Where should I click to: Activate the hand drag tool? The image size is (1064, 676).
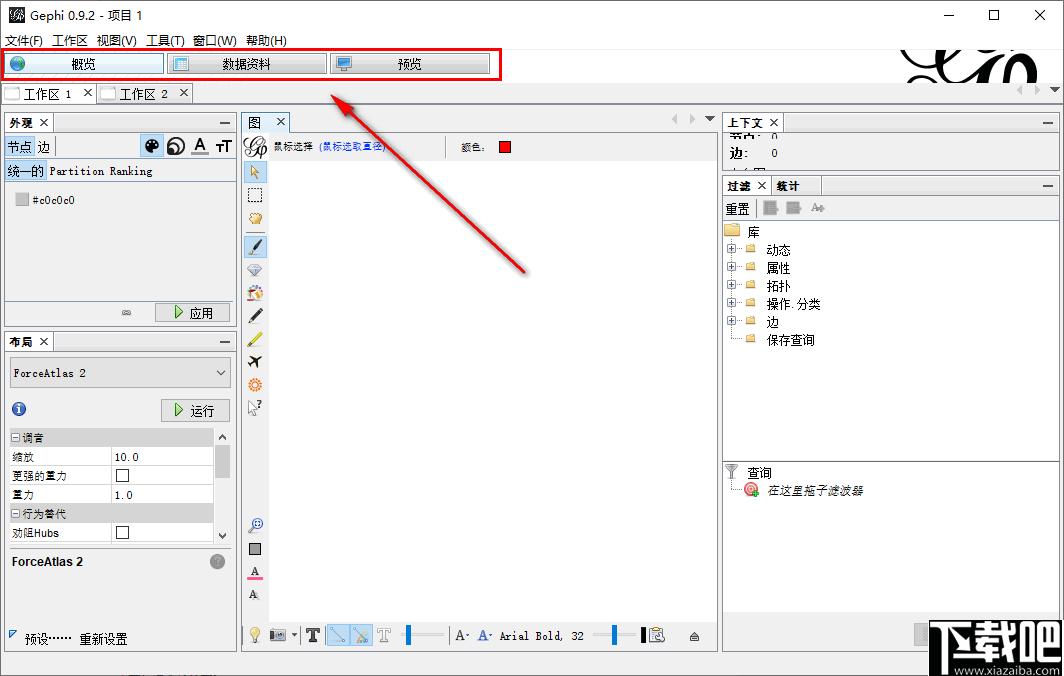coord(255,219)
